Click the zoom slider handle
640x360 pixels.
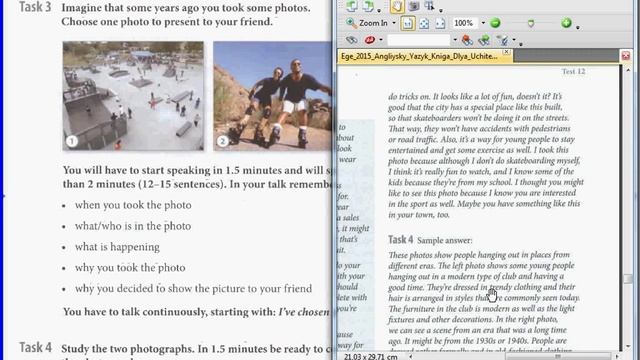(x=531, y=24)
